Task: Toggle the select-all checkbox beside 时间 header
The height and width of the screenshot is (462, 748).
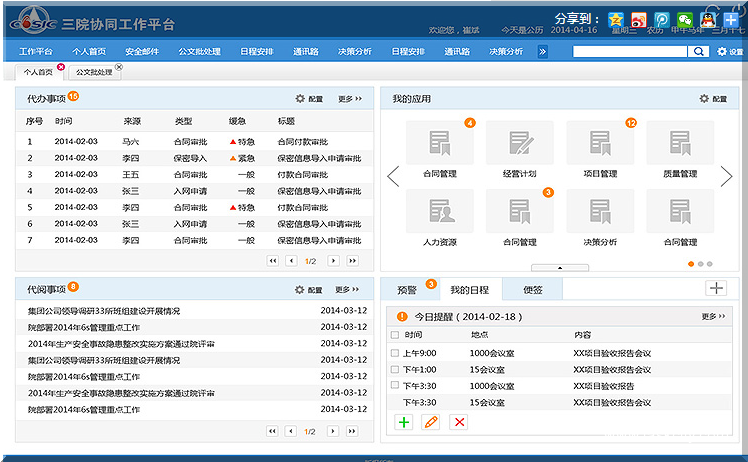Action: pyautogui.click(x=395, y=335)
